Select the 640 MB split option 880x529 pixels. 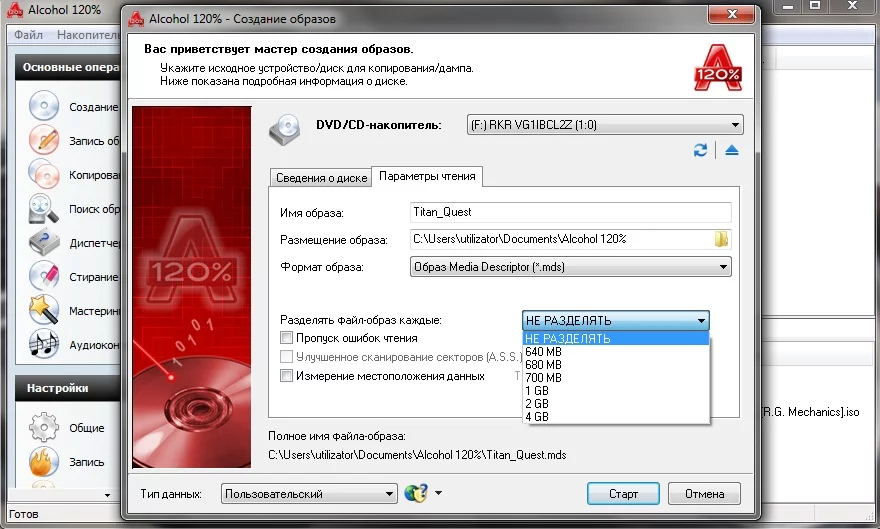[616, 352]
